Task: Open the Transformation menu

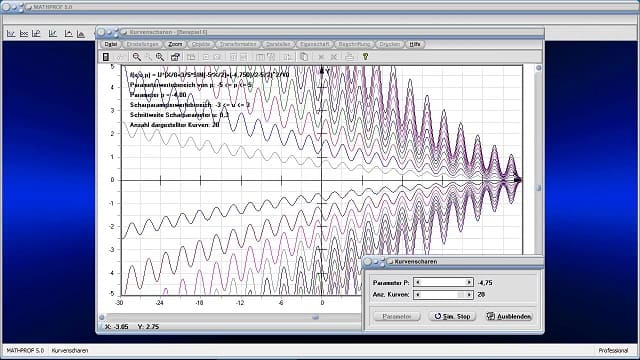Action: click(x=238, y=44)
